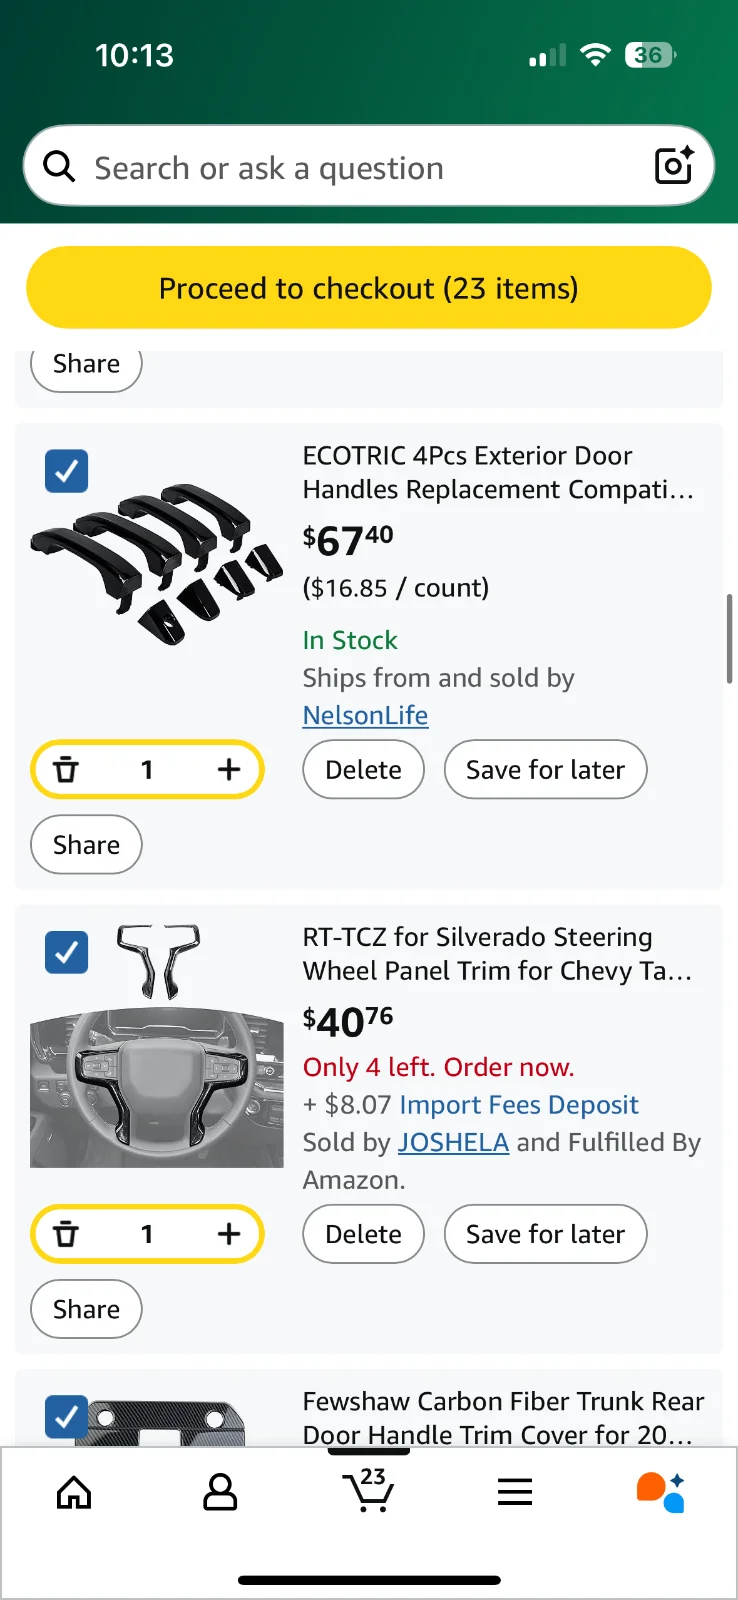Tap trash icon for ECOTRIC door handles
Screen dimensions: 738x1600
[x=66, y=770]
